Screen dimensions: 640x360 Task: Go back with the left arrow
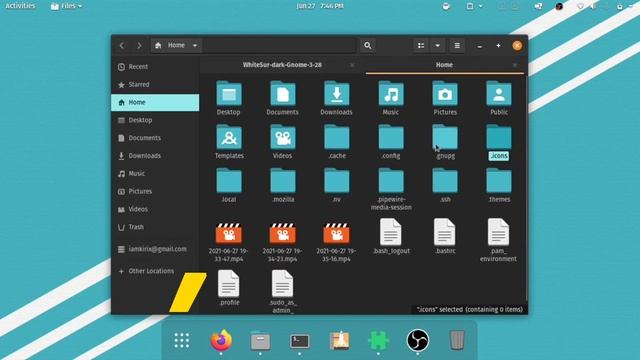(122, 45)
